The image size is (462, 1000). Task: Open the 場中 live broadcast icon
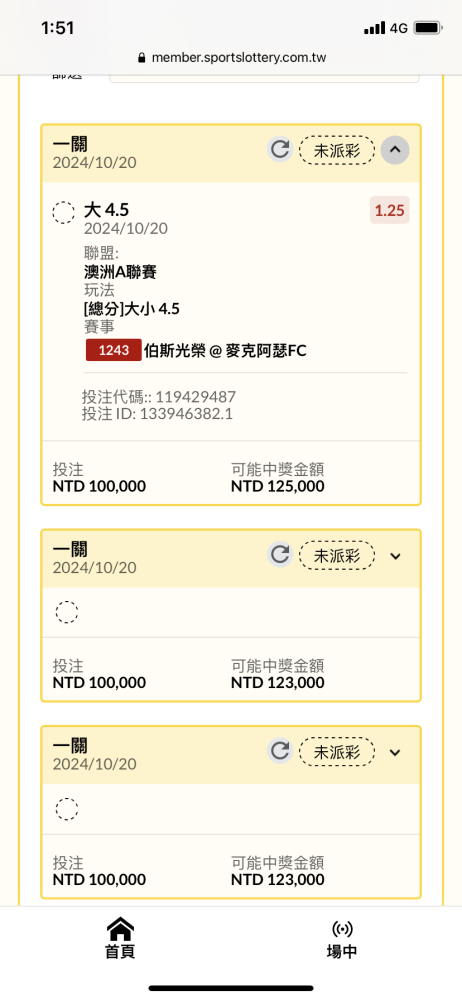pyautogui.click(x=342, y=929)
